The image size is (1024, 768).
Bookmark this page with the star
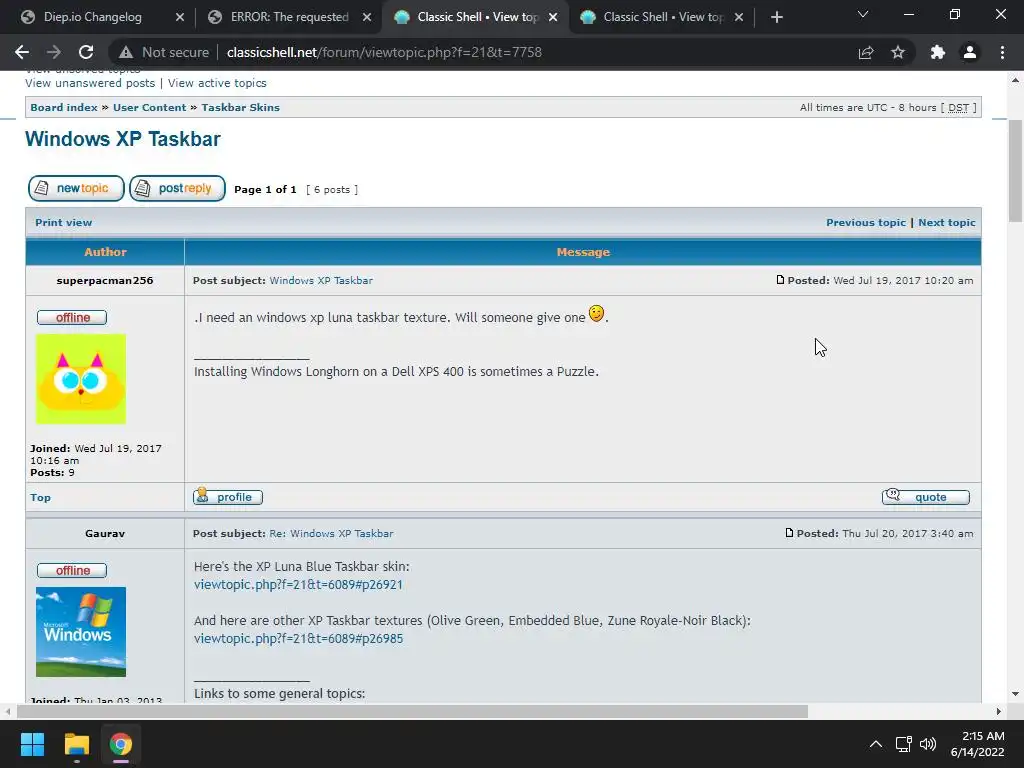tap(898, 52)
